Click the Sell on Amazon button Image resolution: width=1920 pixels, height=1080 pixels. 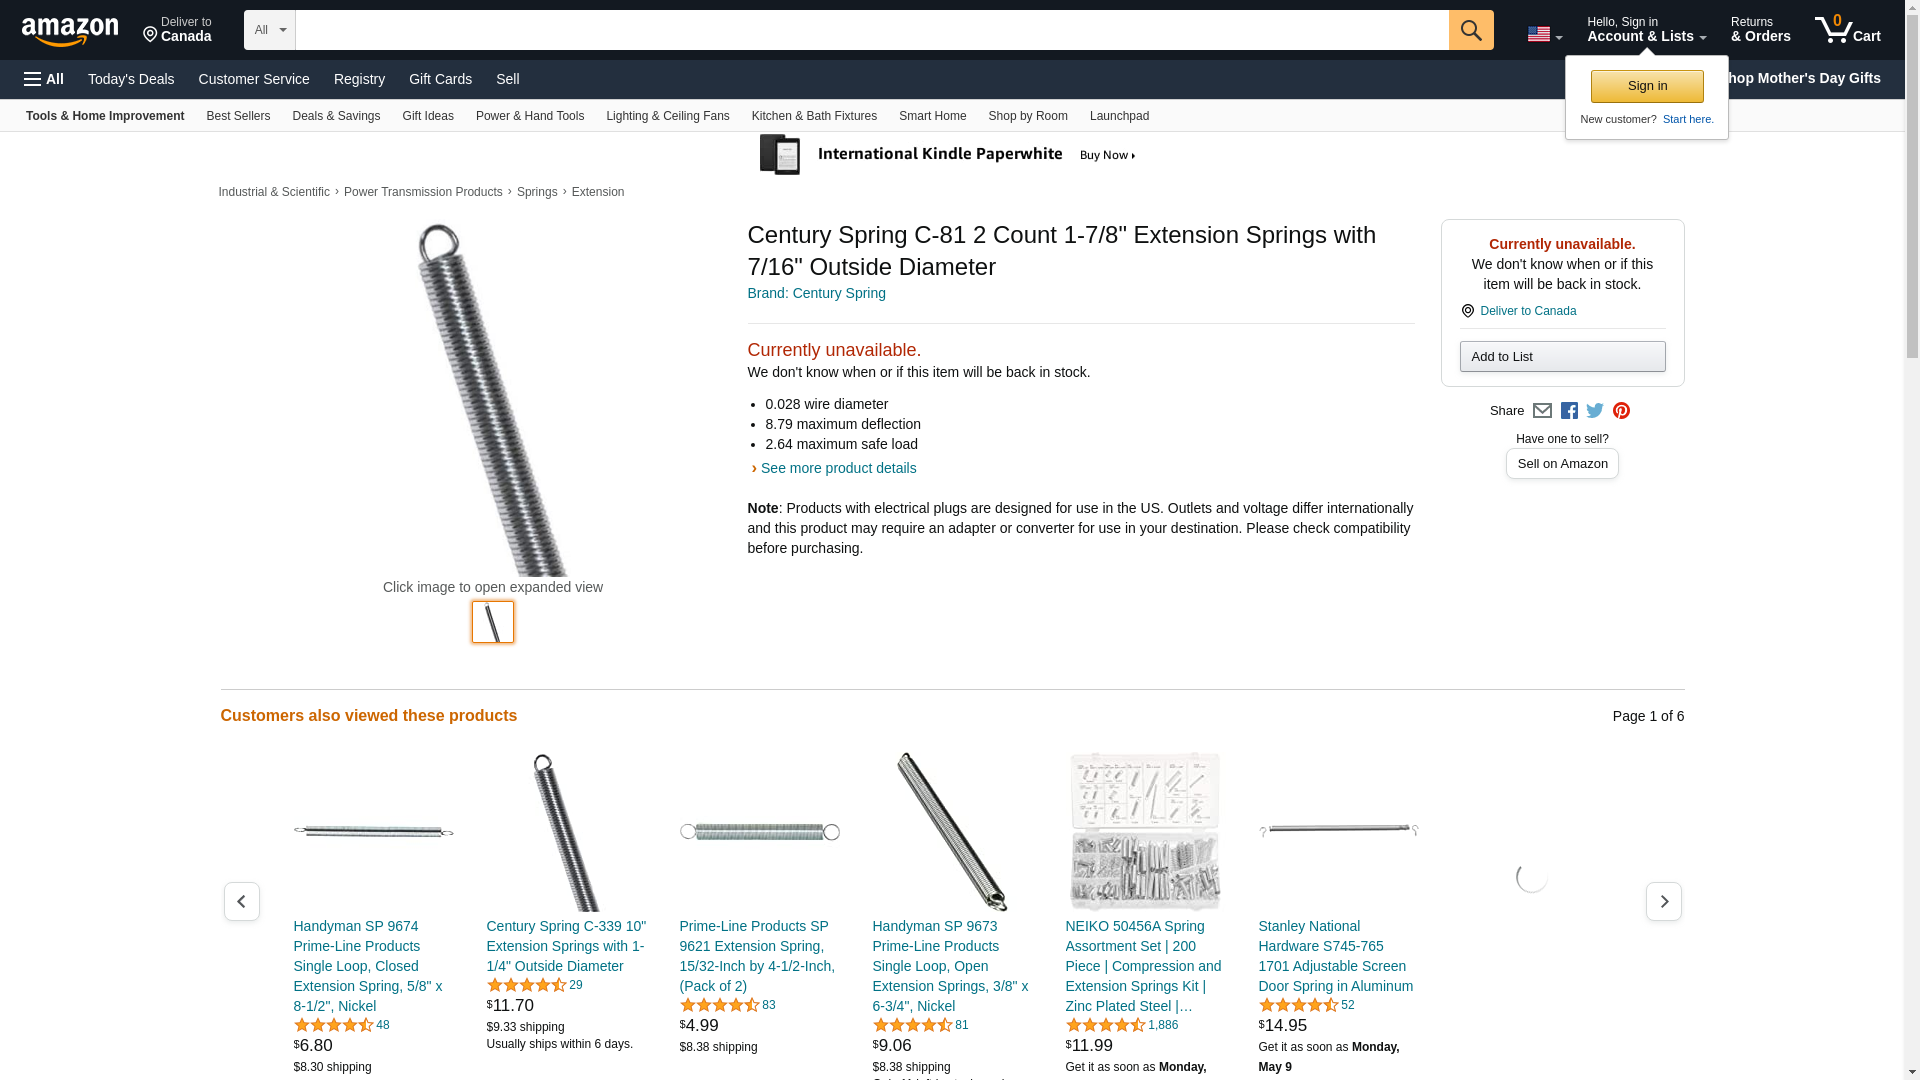[1562, 464]
